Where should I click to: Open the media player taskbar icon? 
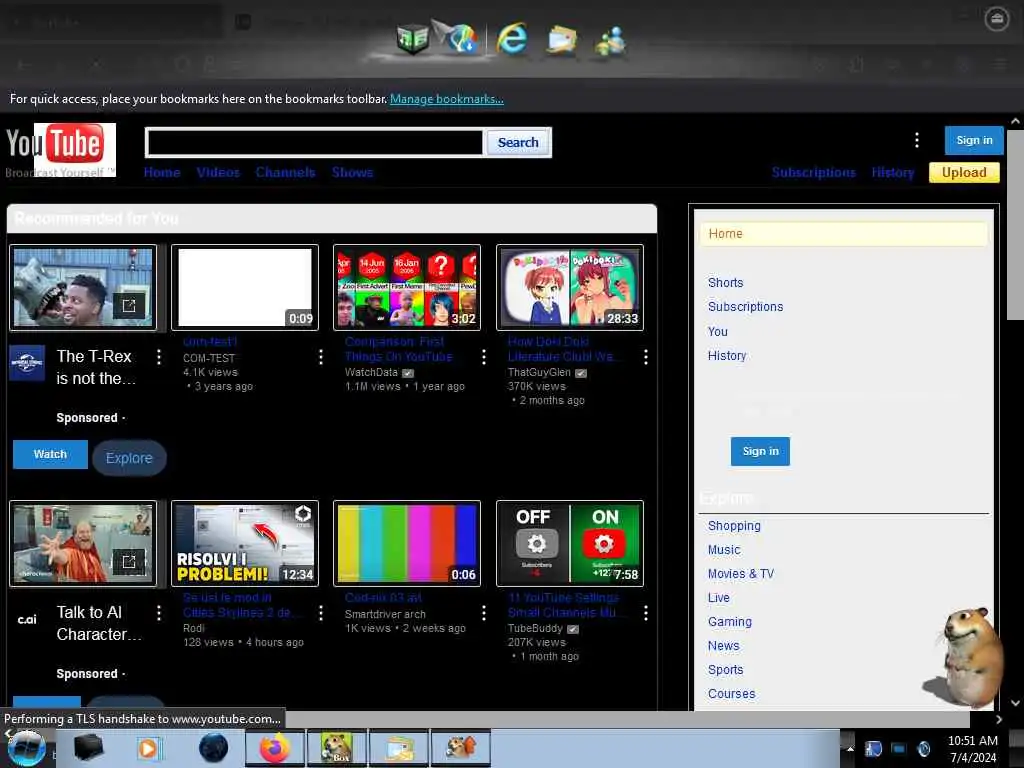tap(148, 748)
